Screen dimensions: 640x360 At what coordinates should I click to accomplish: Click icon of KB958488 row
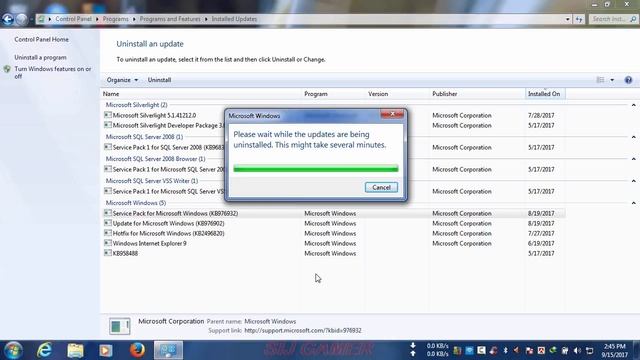point(108,253)
